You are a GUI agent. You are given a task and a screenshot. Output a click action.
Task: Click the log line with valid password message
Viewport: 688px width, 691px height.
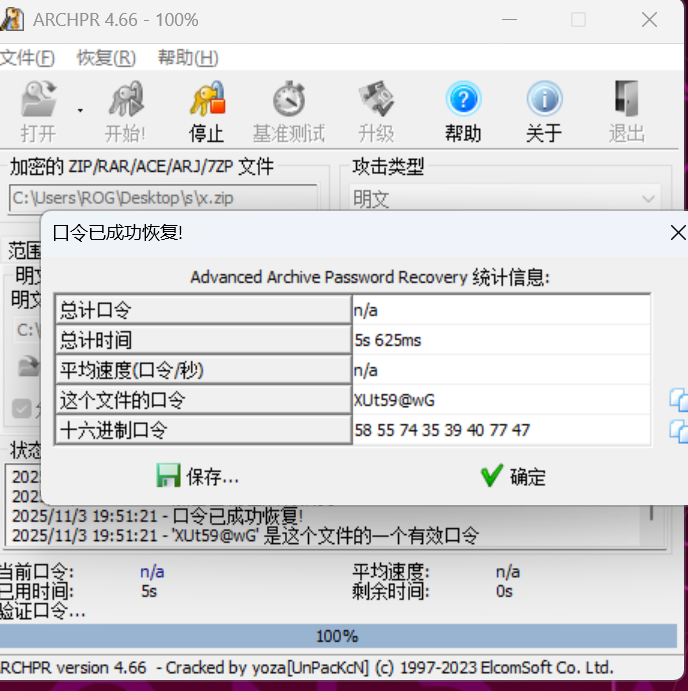click(x=245, y=536)
